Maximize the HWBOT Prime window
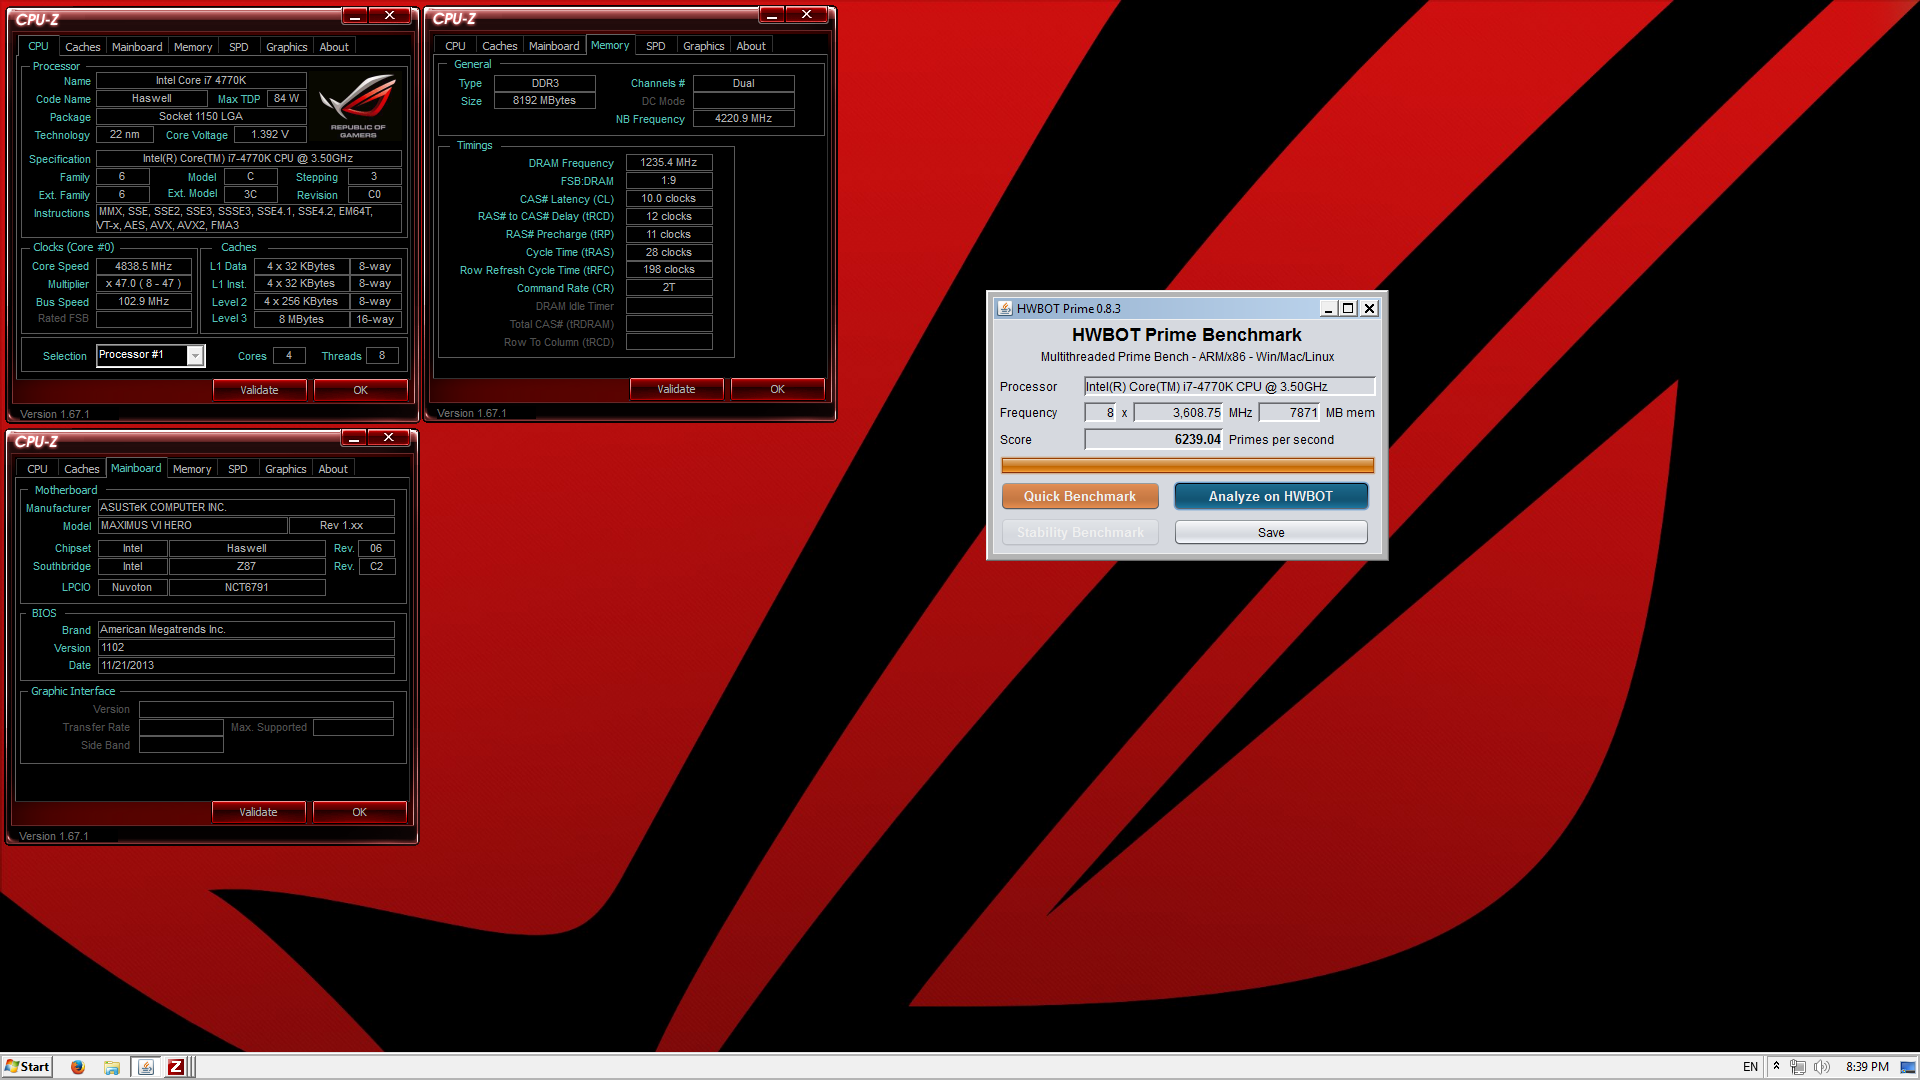Image resolution: width=1920 pixels, height=1080 pixels. pyautogui.click(x=1348, y=309)
